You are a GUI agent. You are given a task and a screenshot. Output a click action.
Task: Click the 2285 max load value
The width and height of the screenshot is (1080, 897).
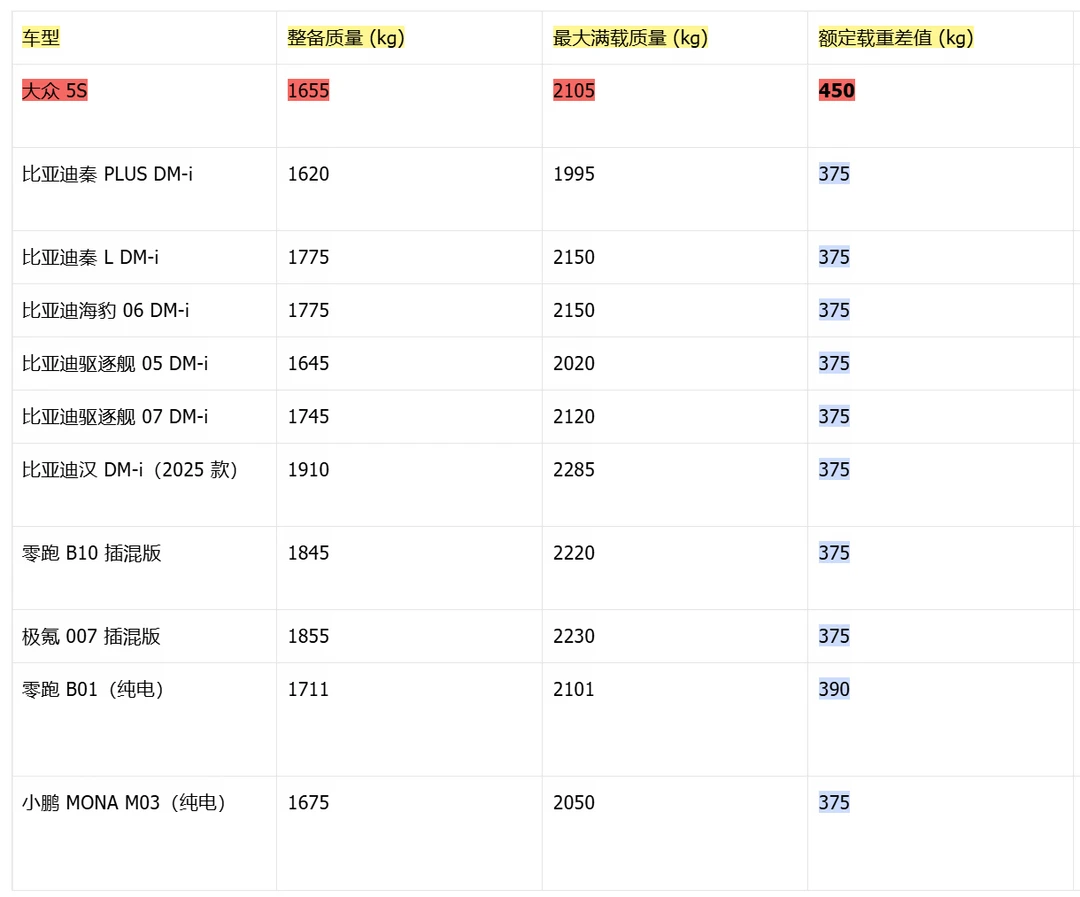pyautogui.click(x=574, y=469)
